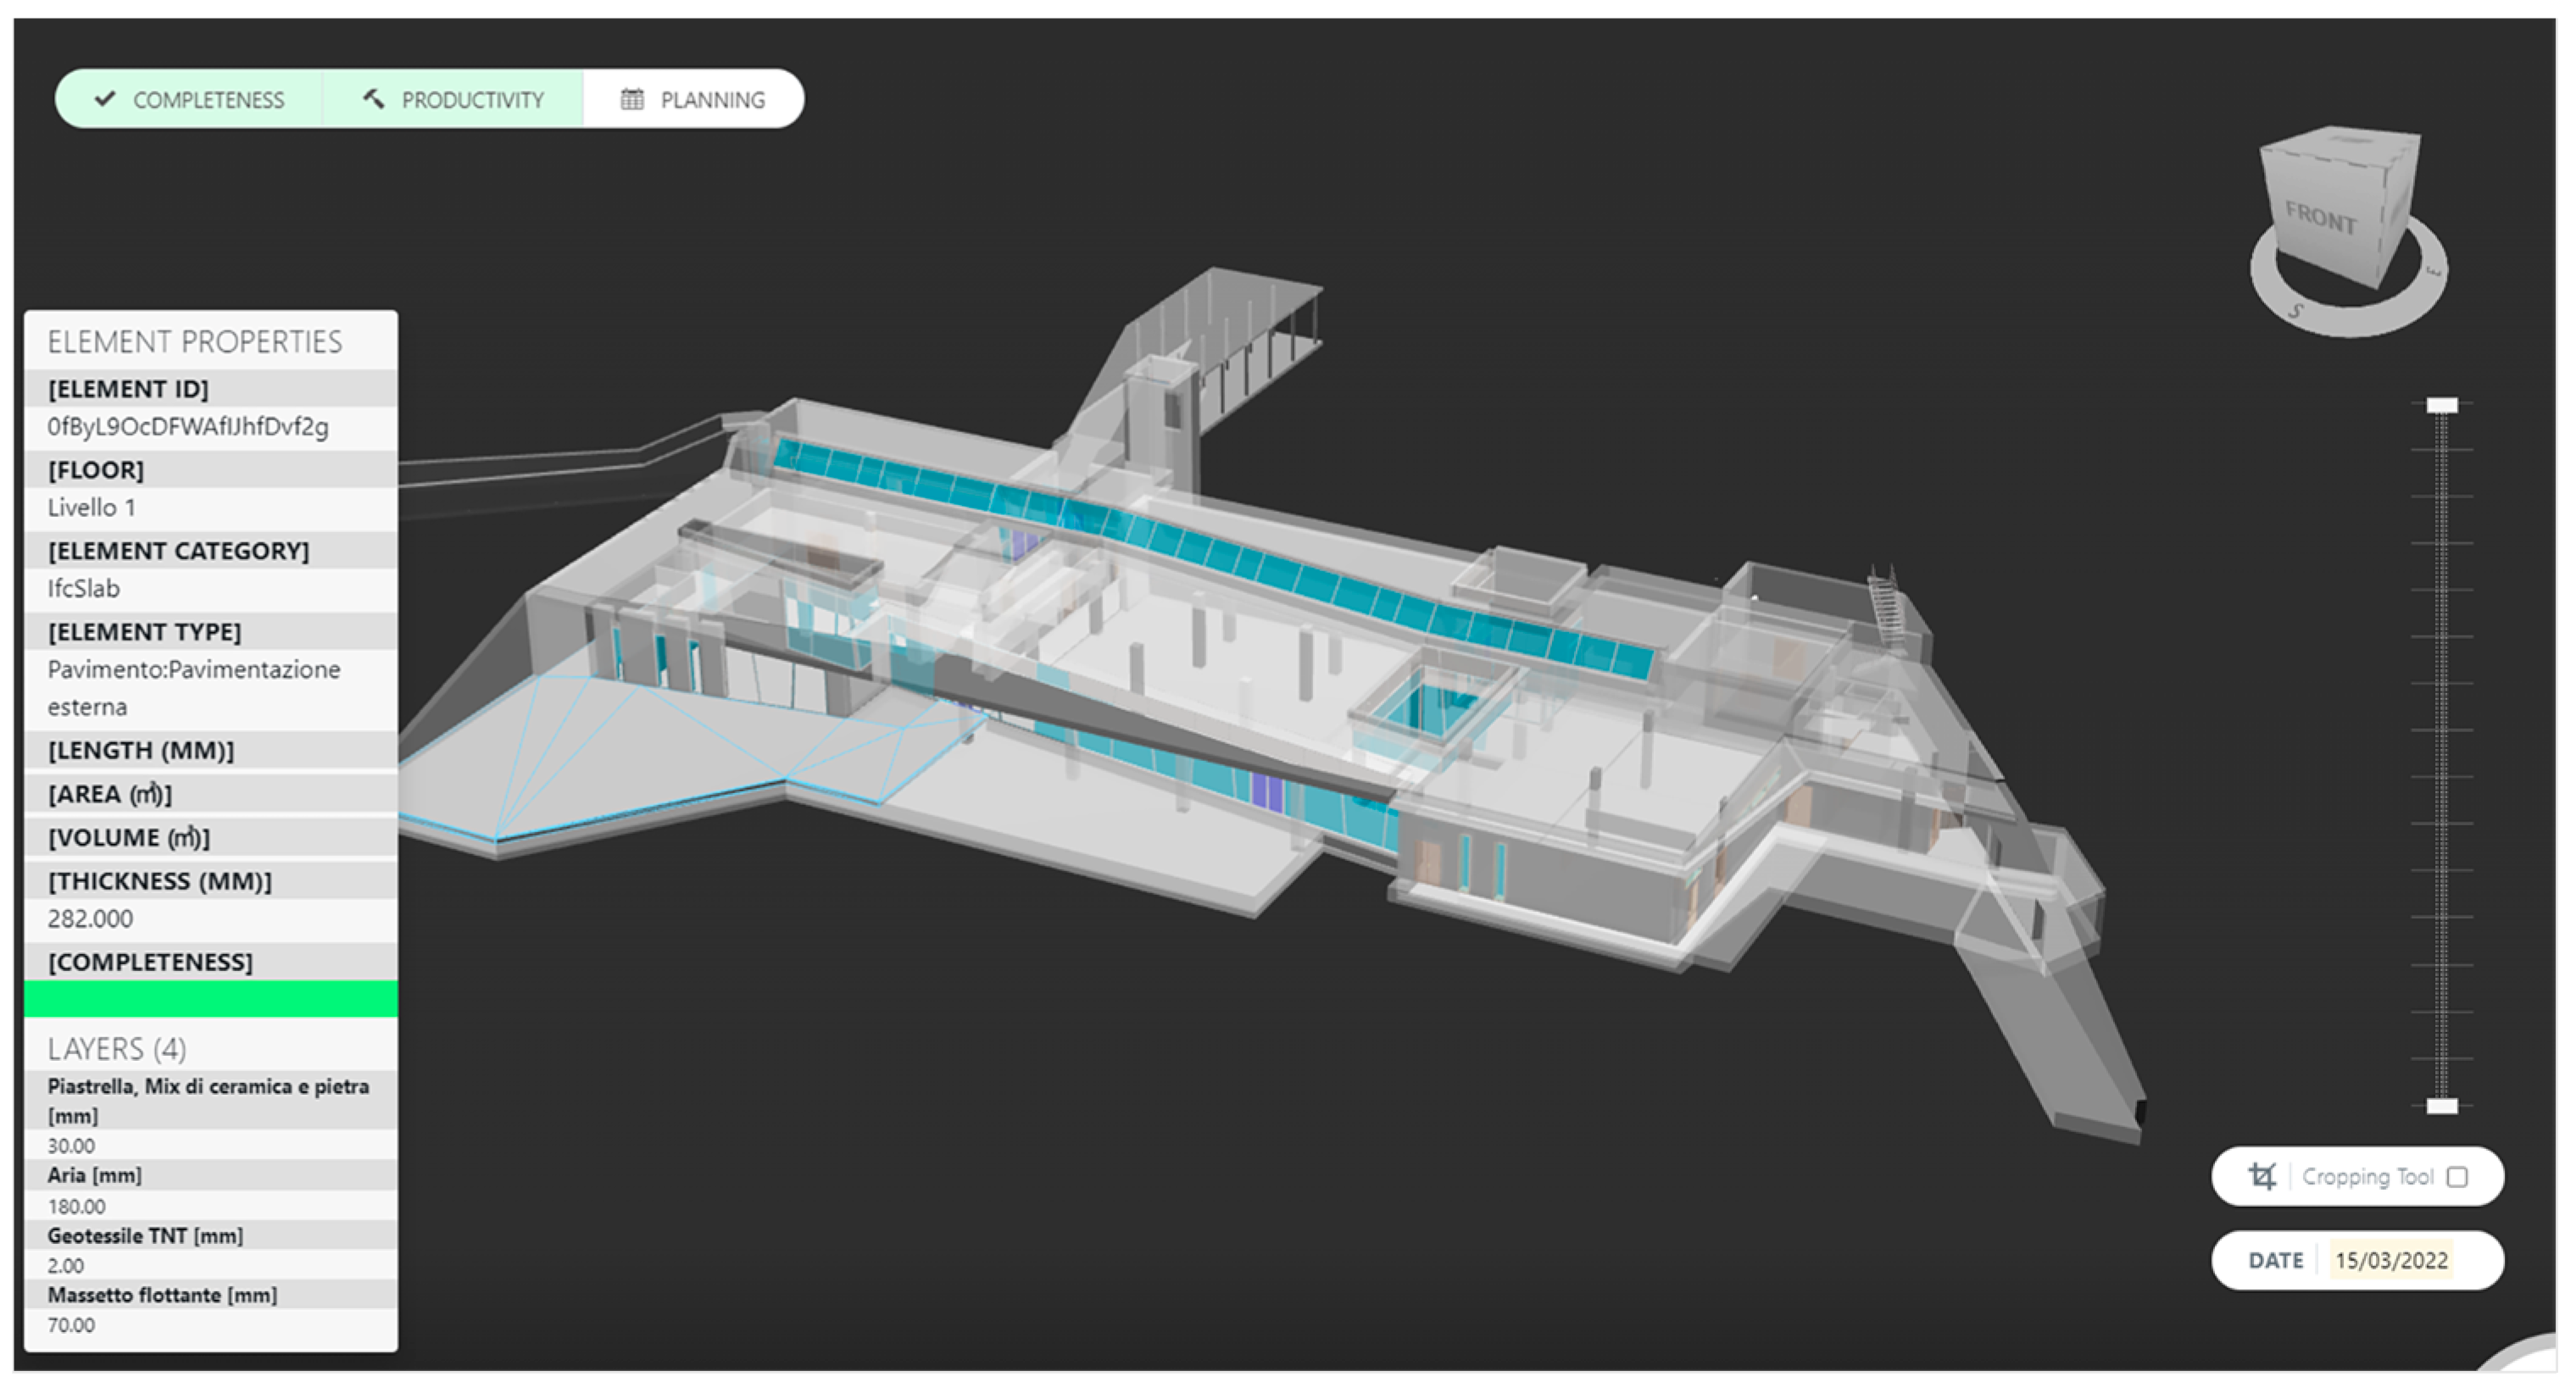Click the green completeness bar

(210, 998)
